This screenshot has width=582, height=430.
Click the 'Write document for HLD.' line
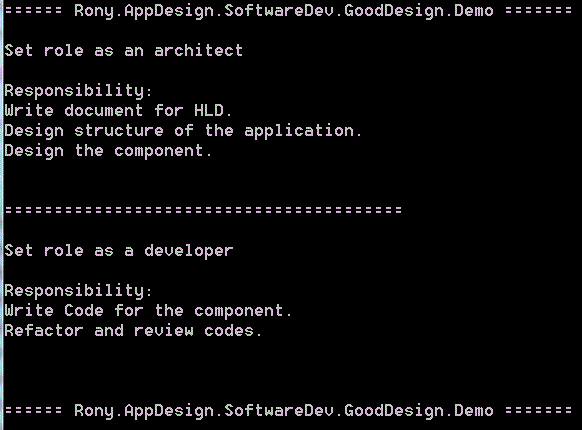[118, 111]
